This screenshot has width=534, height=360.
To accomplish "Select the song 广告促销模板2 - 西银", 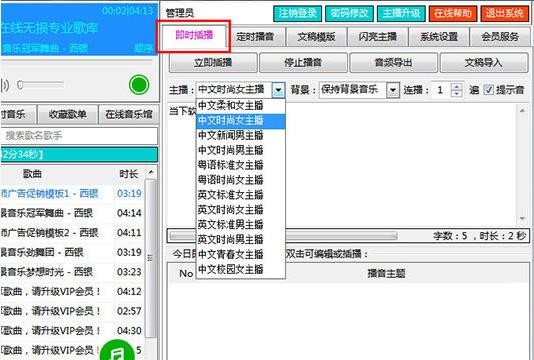I will [x=72, y=233].
